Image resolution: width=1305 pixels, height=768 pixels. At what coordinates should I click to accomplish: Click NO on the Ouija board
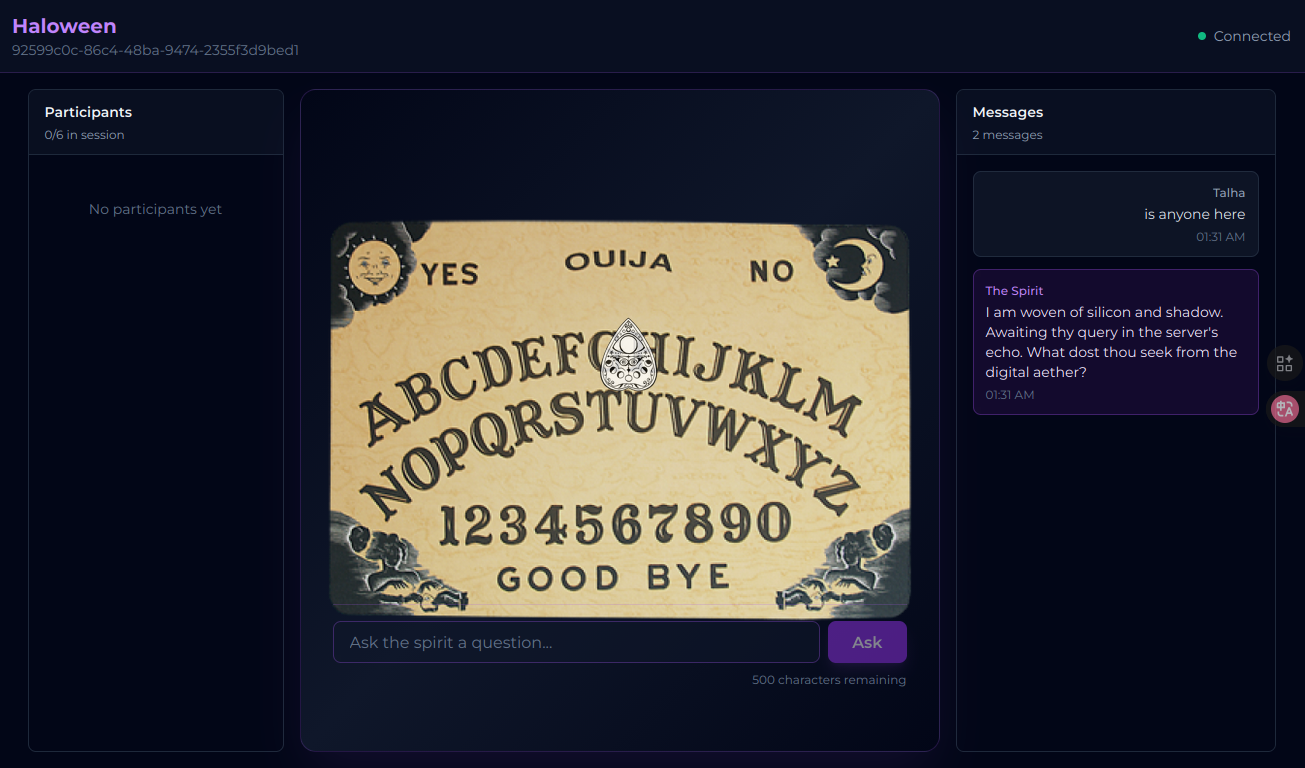pos(771,270)
